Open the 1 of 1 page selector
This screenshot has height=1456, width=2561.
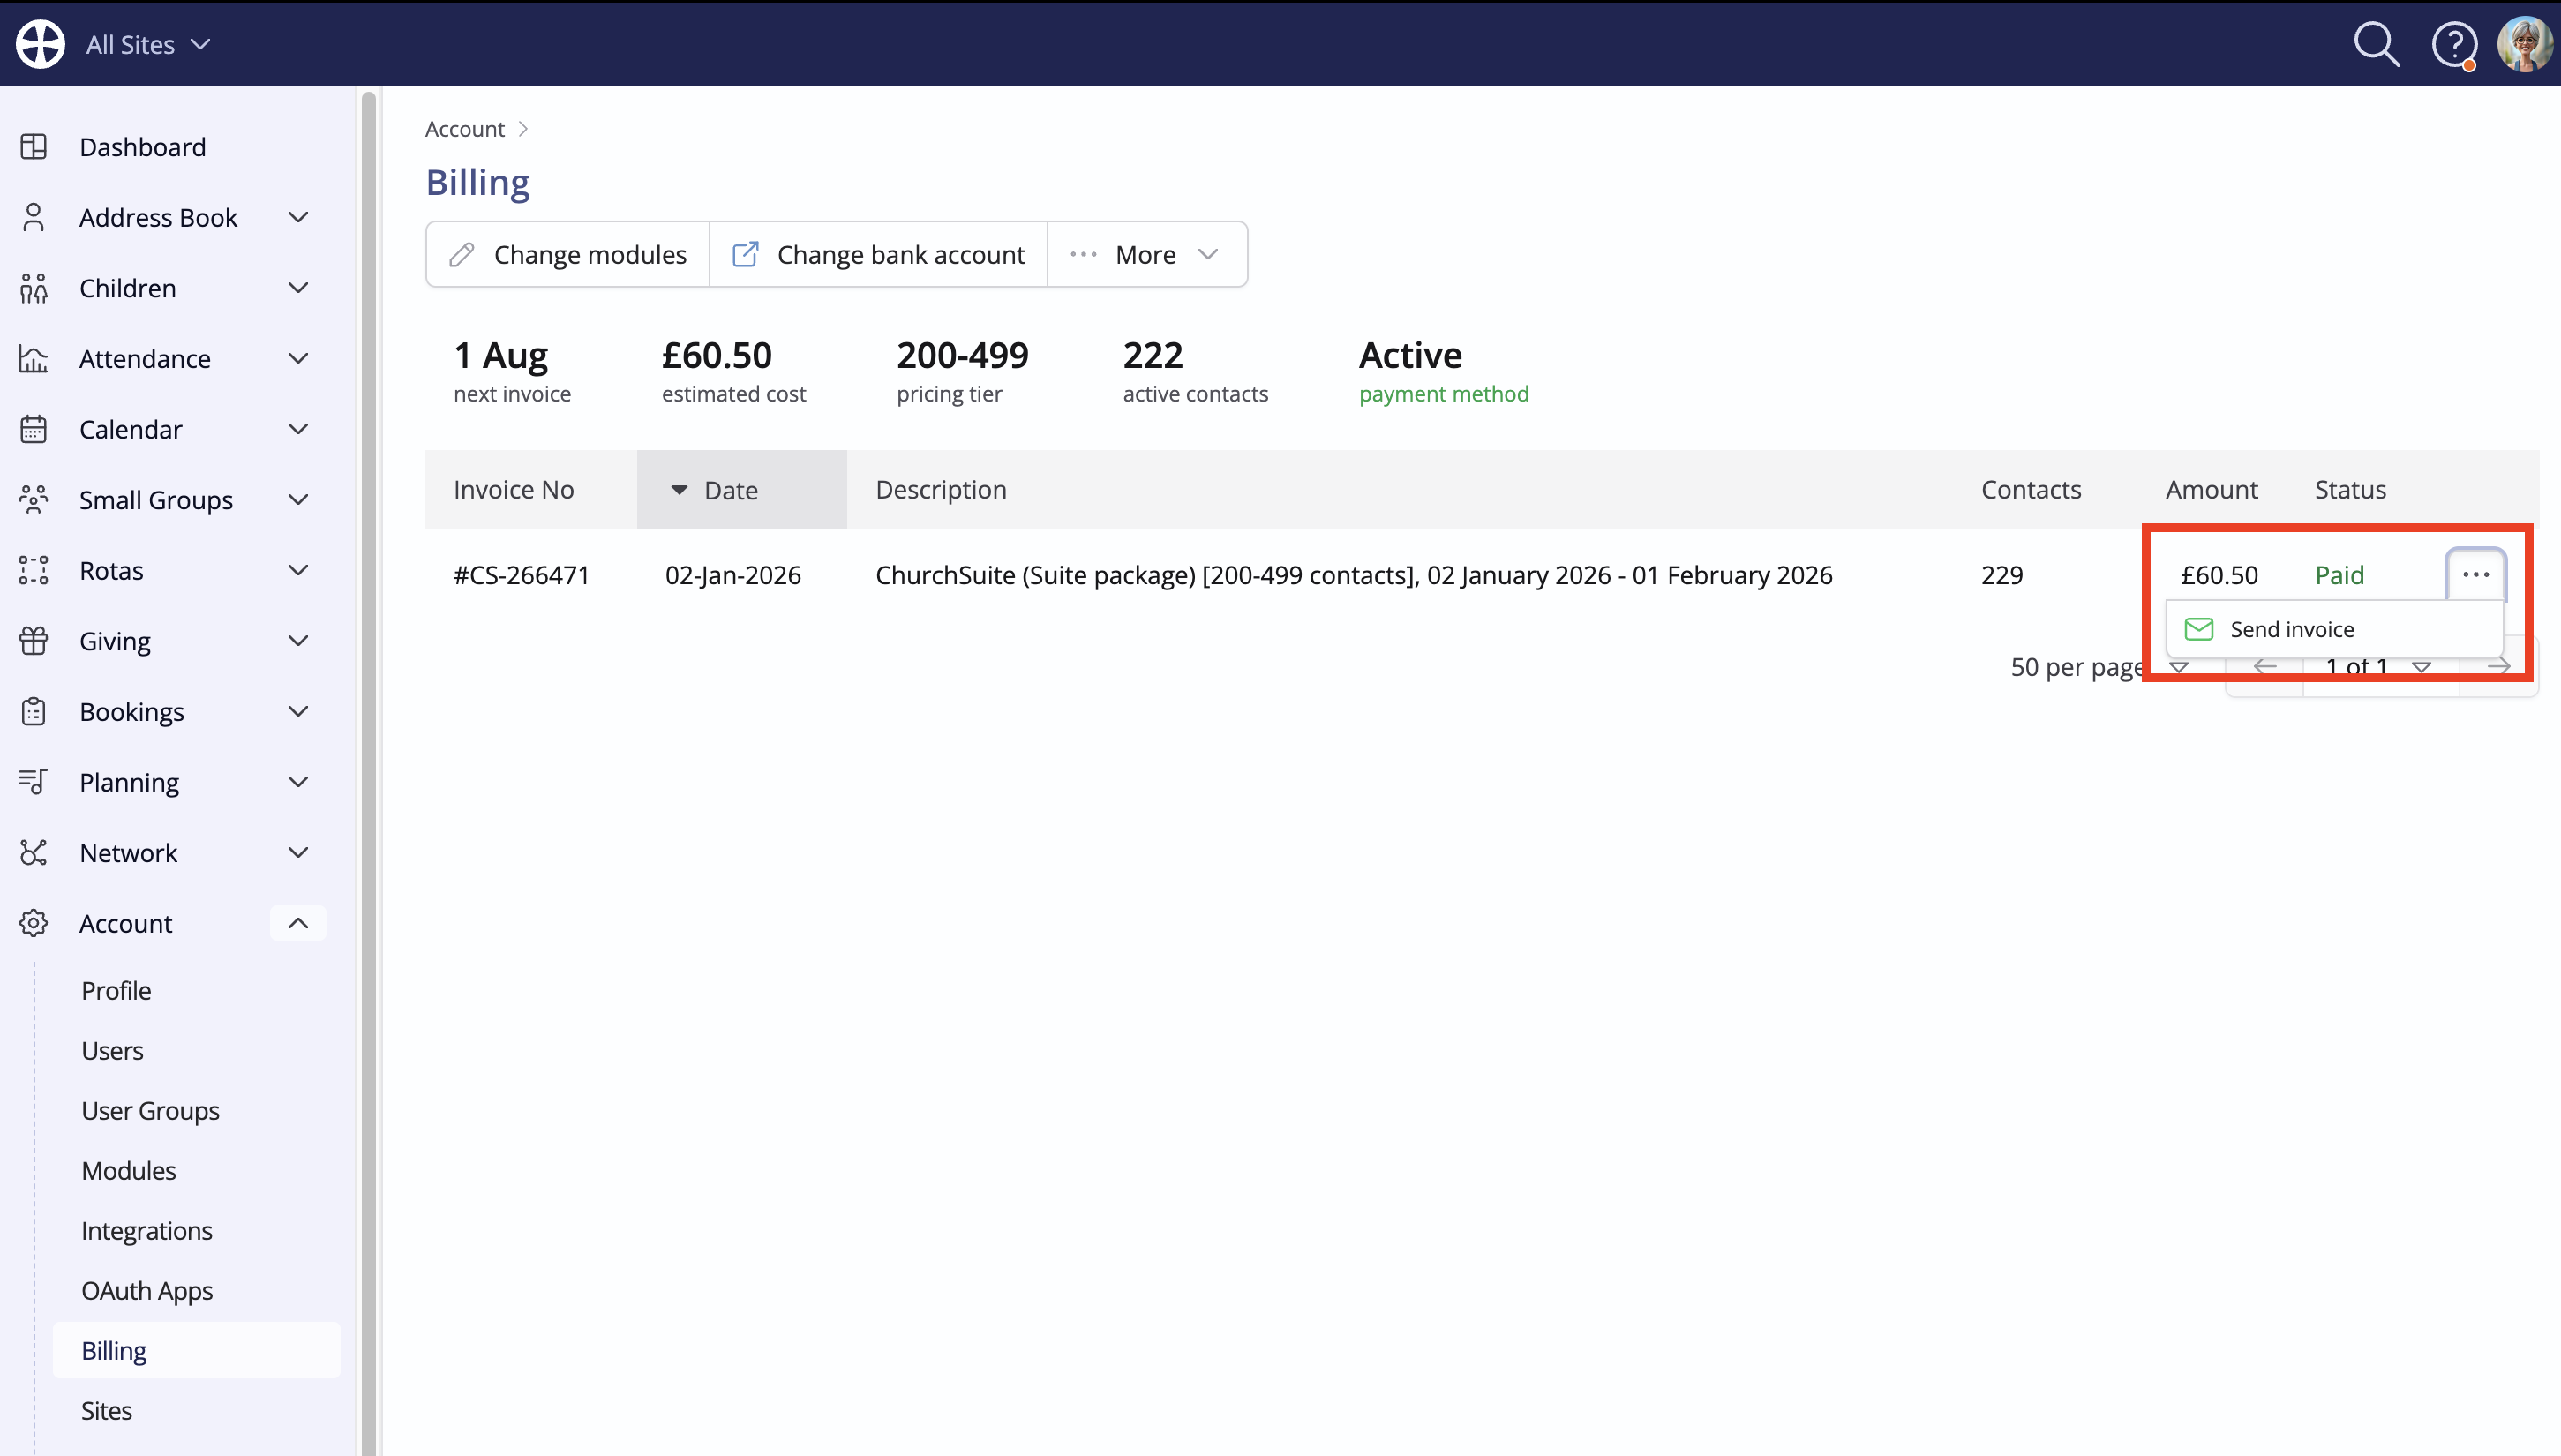pyautogui.click(x=2380, y=667)
